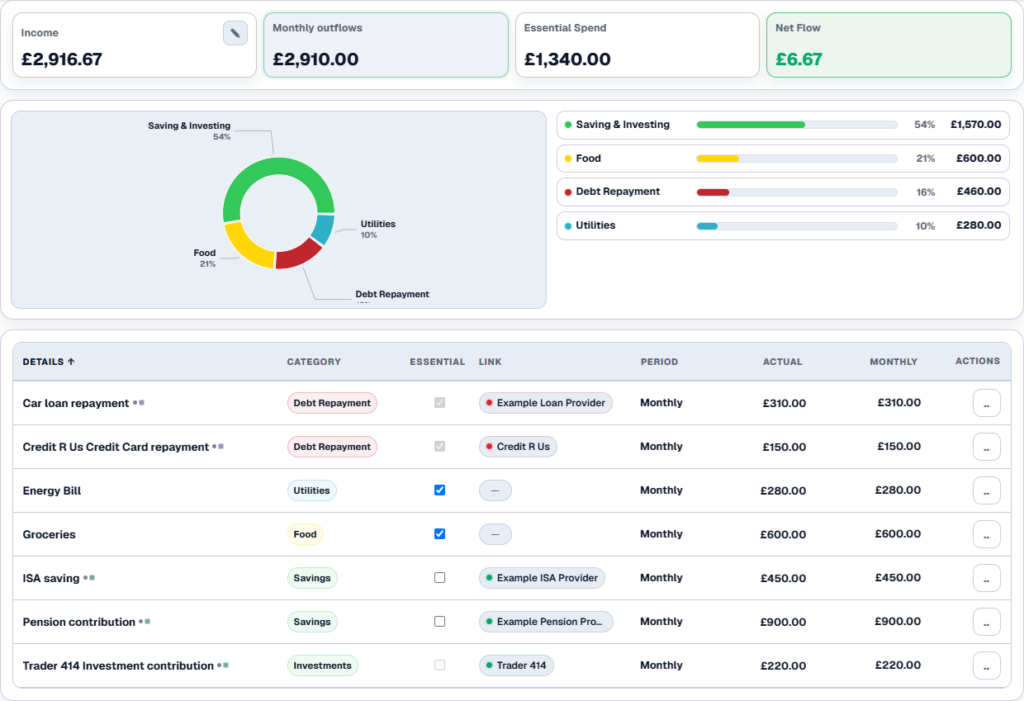Screen dimensions: 1024x701
Task: Select the Net Flow summary card
Action: 889,45
